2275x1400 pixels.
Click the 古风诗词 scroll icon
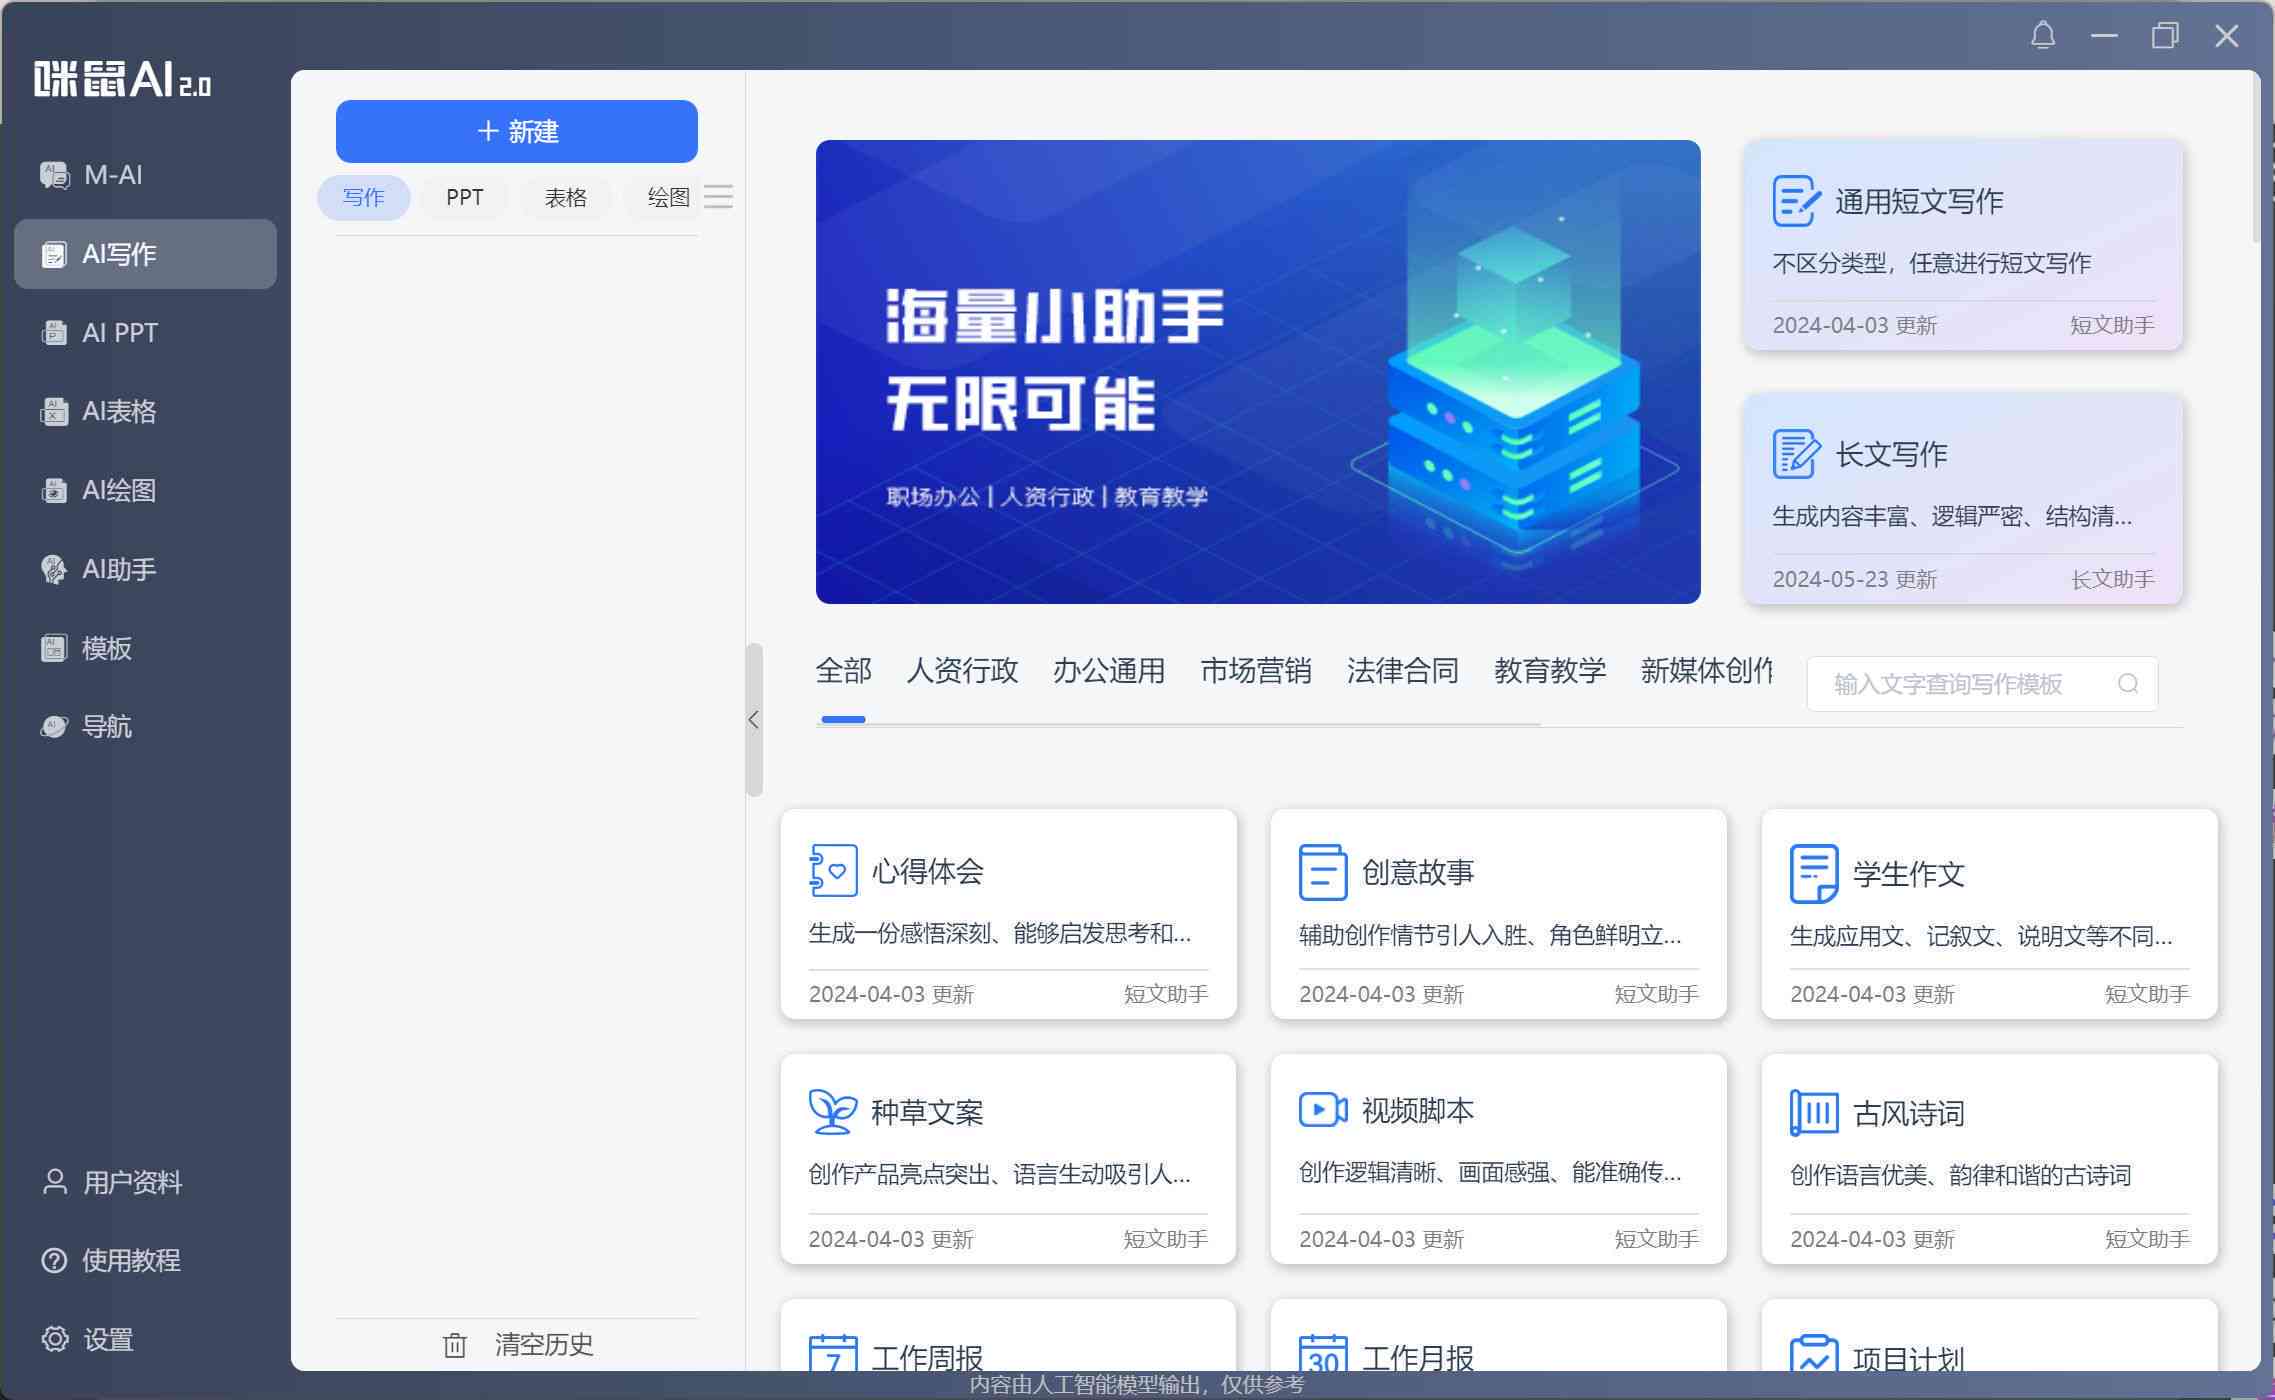tap(1813, 1112)
